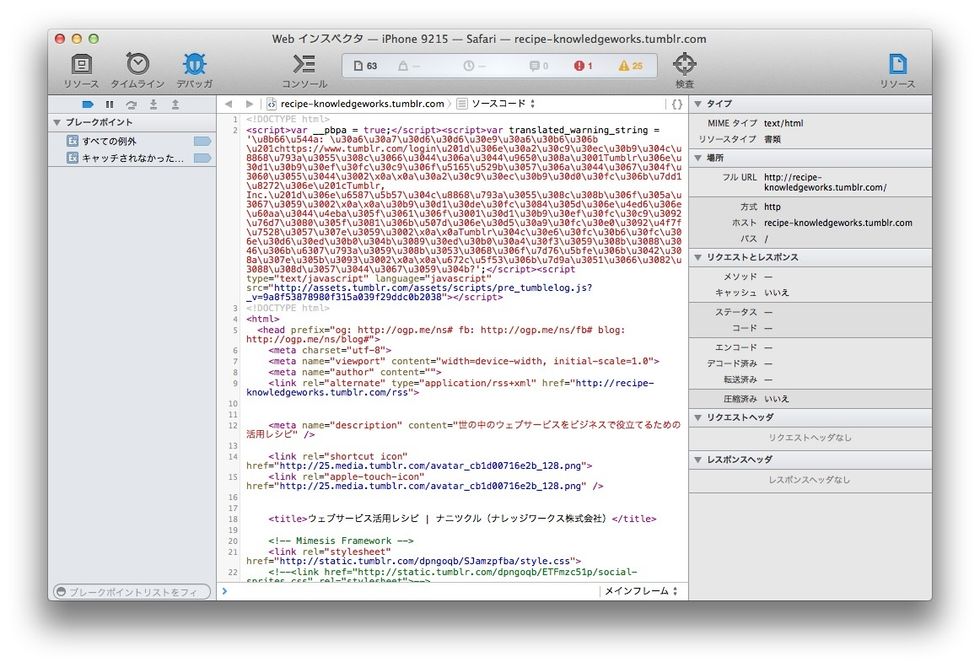Click the back navigation arrow button
This screenshot has width=980, height=667.
228,103
